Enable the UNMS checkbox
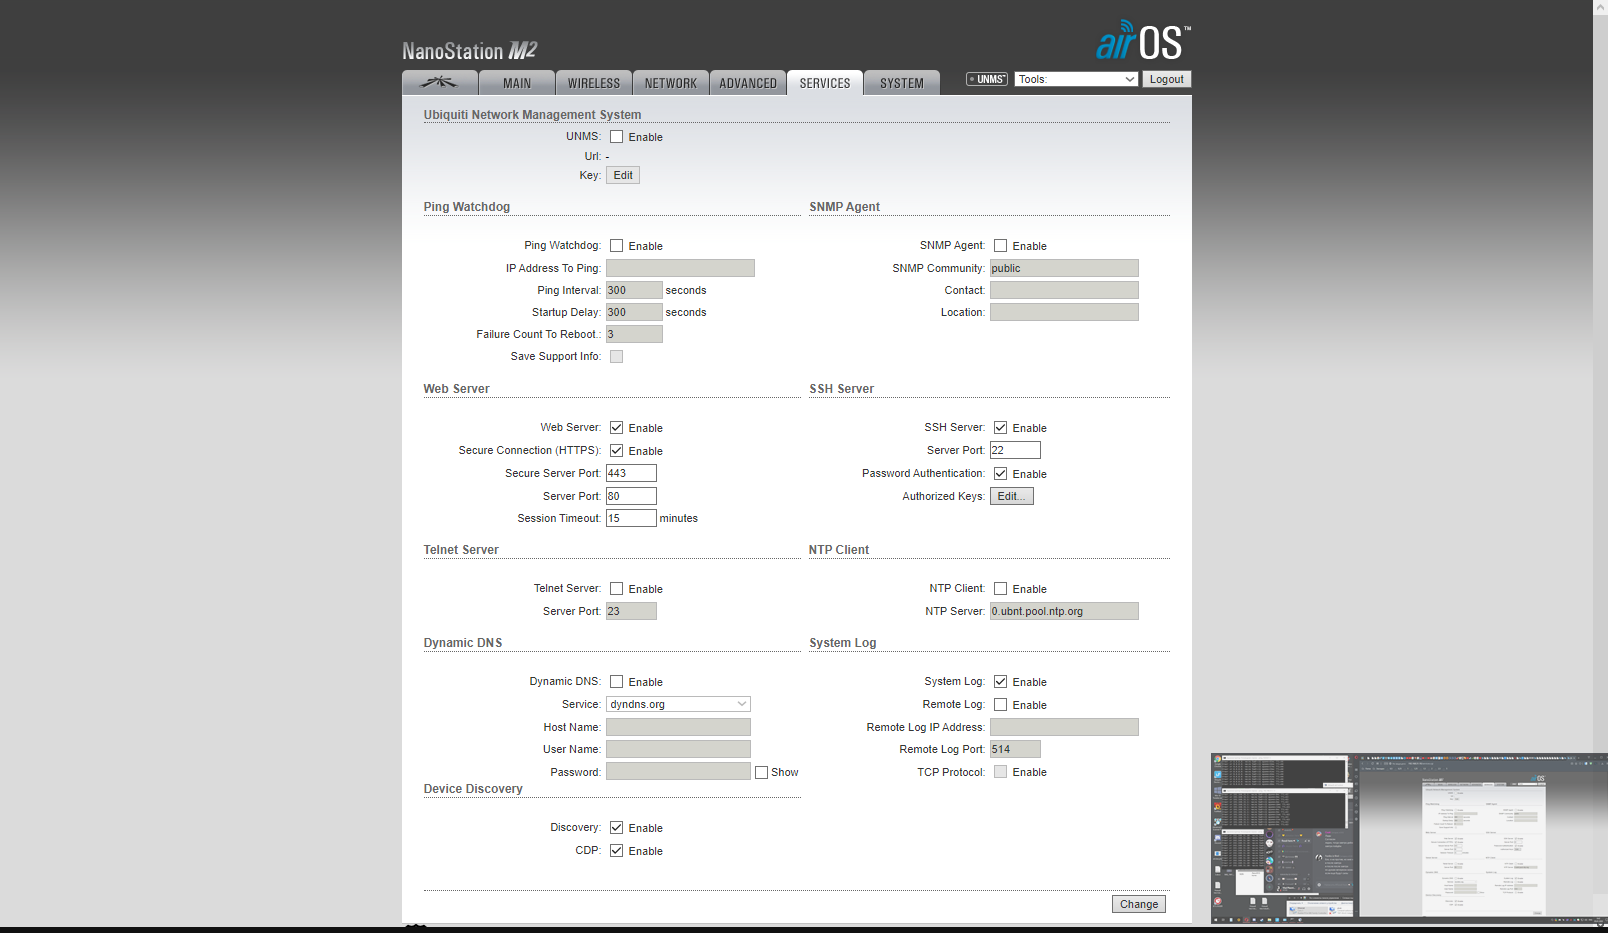This screenshot has height=933, width=1608. [616, 137]
